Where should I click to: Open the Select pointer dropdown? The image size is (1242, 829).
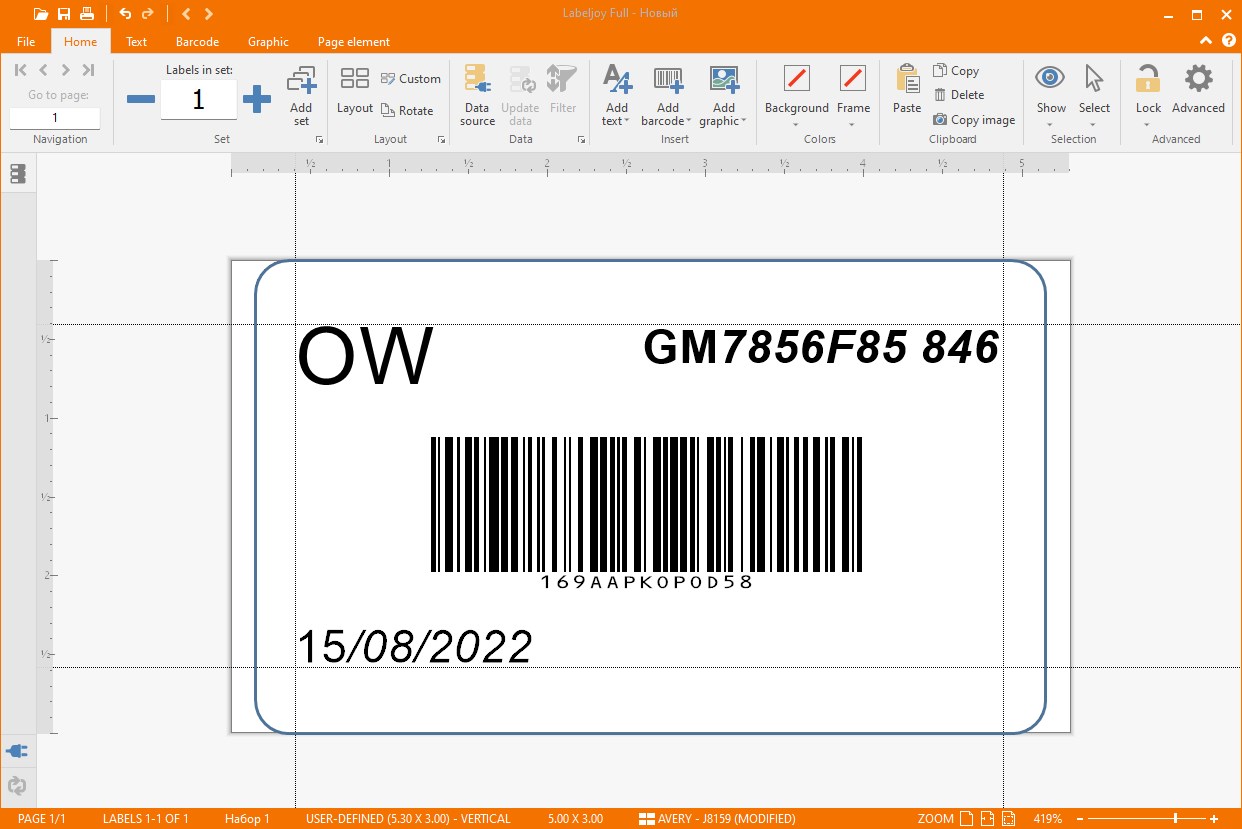(x=1094, y=96)
